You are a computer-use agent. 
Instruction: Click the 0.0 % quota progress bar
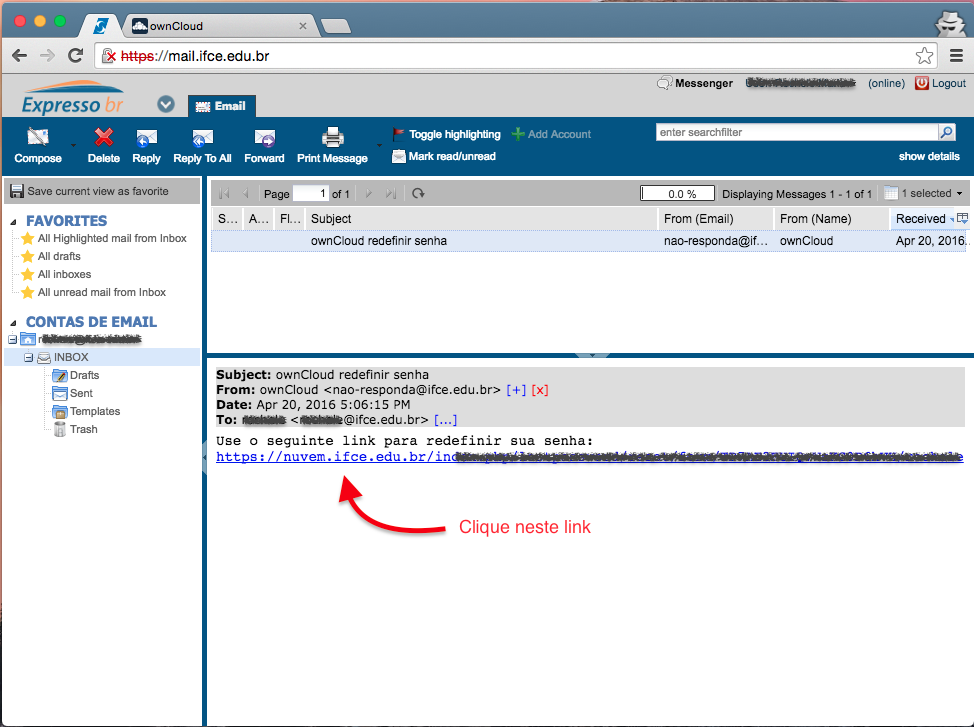678,194
